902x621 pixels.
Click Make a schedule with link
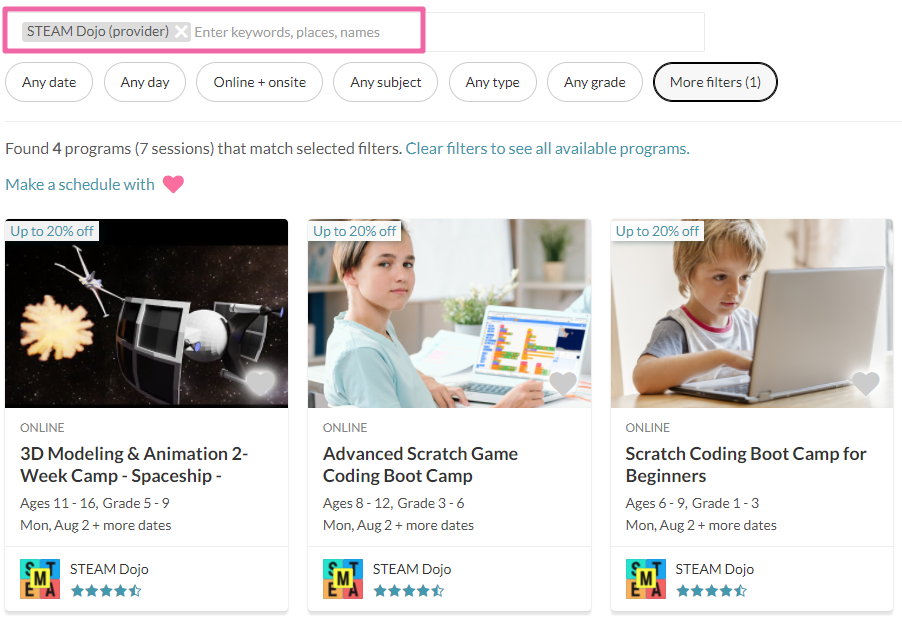coord(80,184)
